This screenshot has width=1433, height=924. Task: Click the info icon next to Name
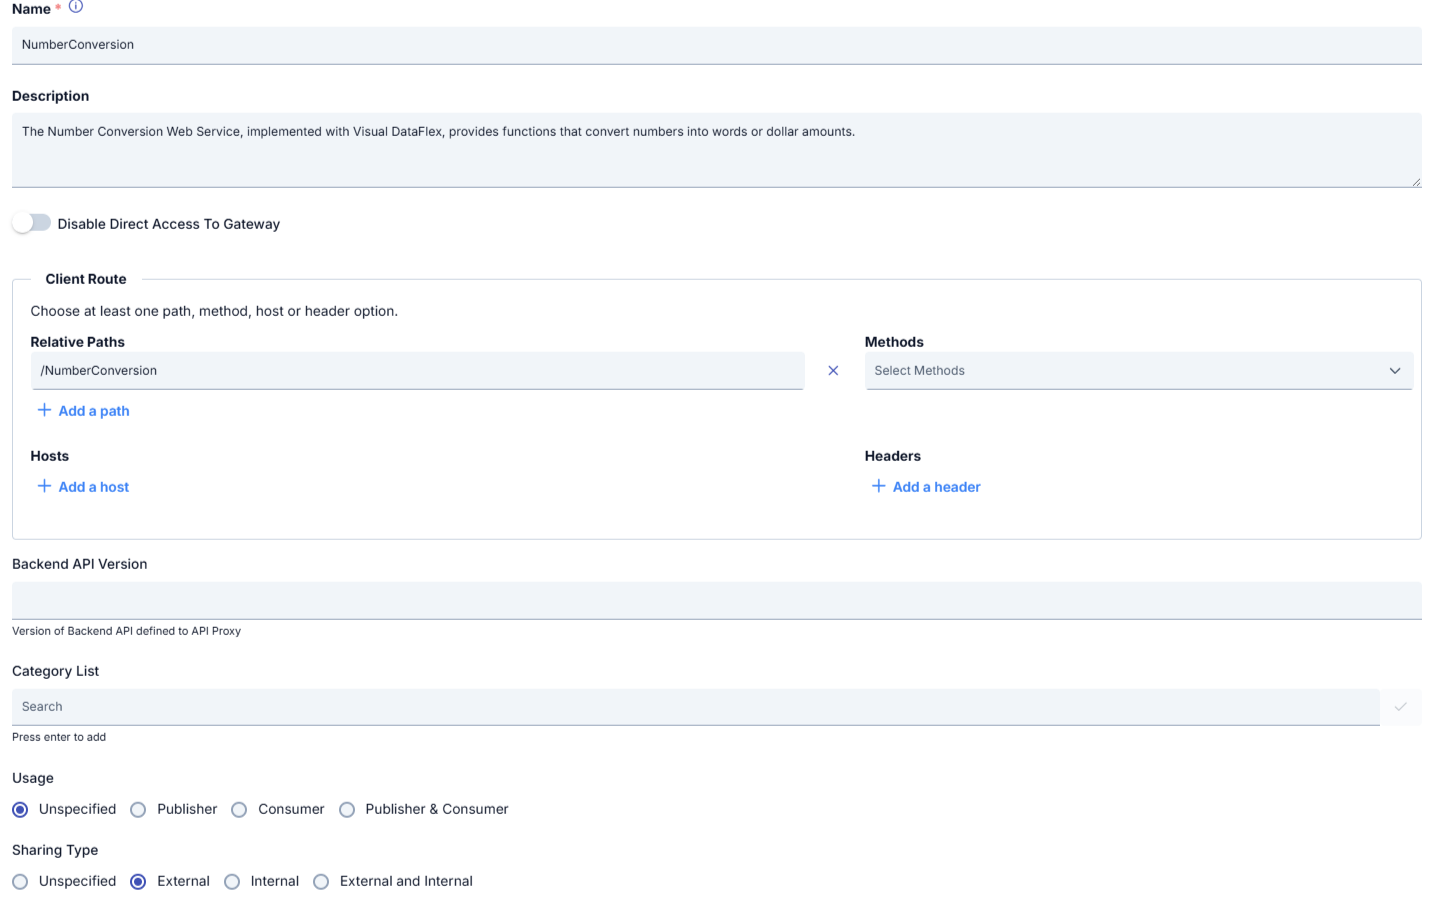pos(76,7)
